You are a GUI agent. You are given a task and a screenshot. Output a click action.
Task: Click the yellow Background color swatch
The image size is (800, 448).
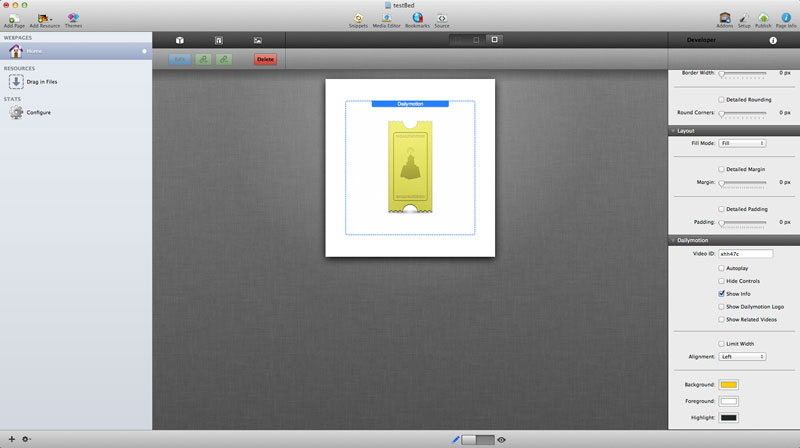click(728, 385)
